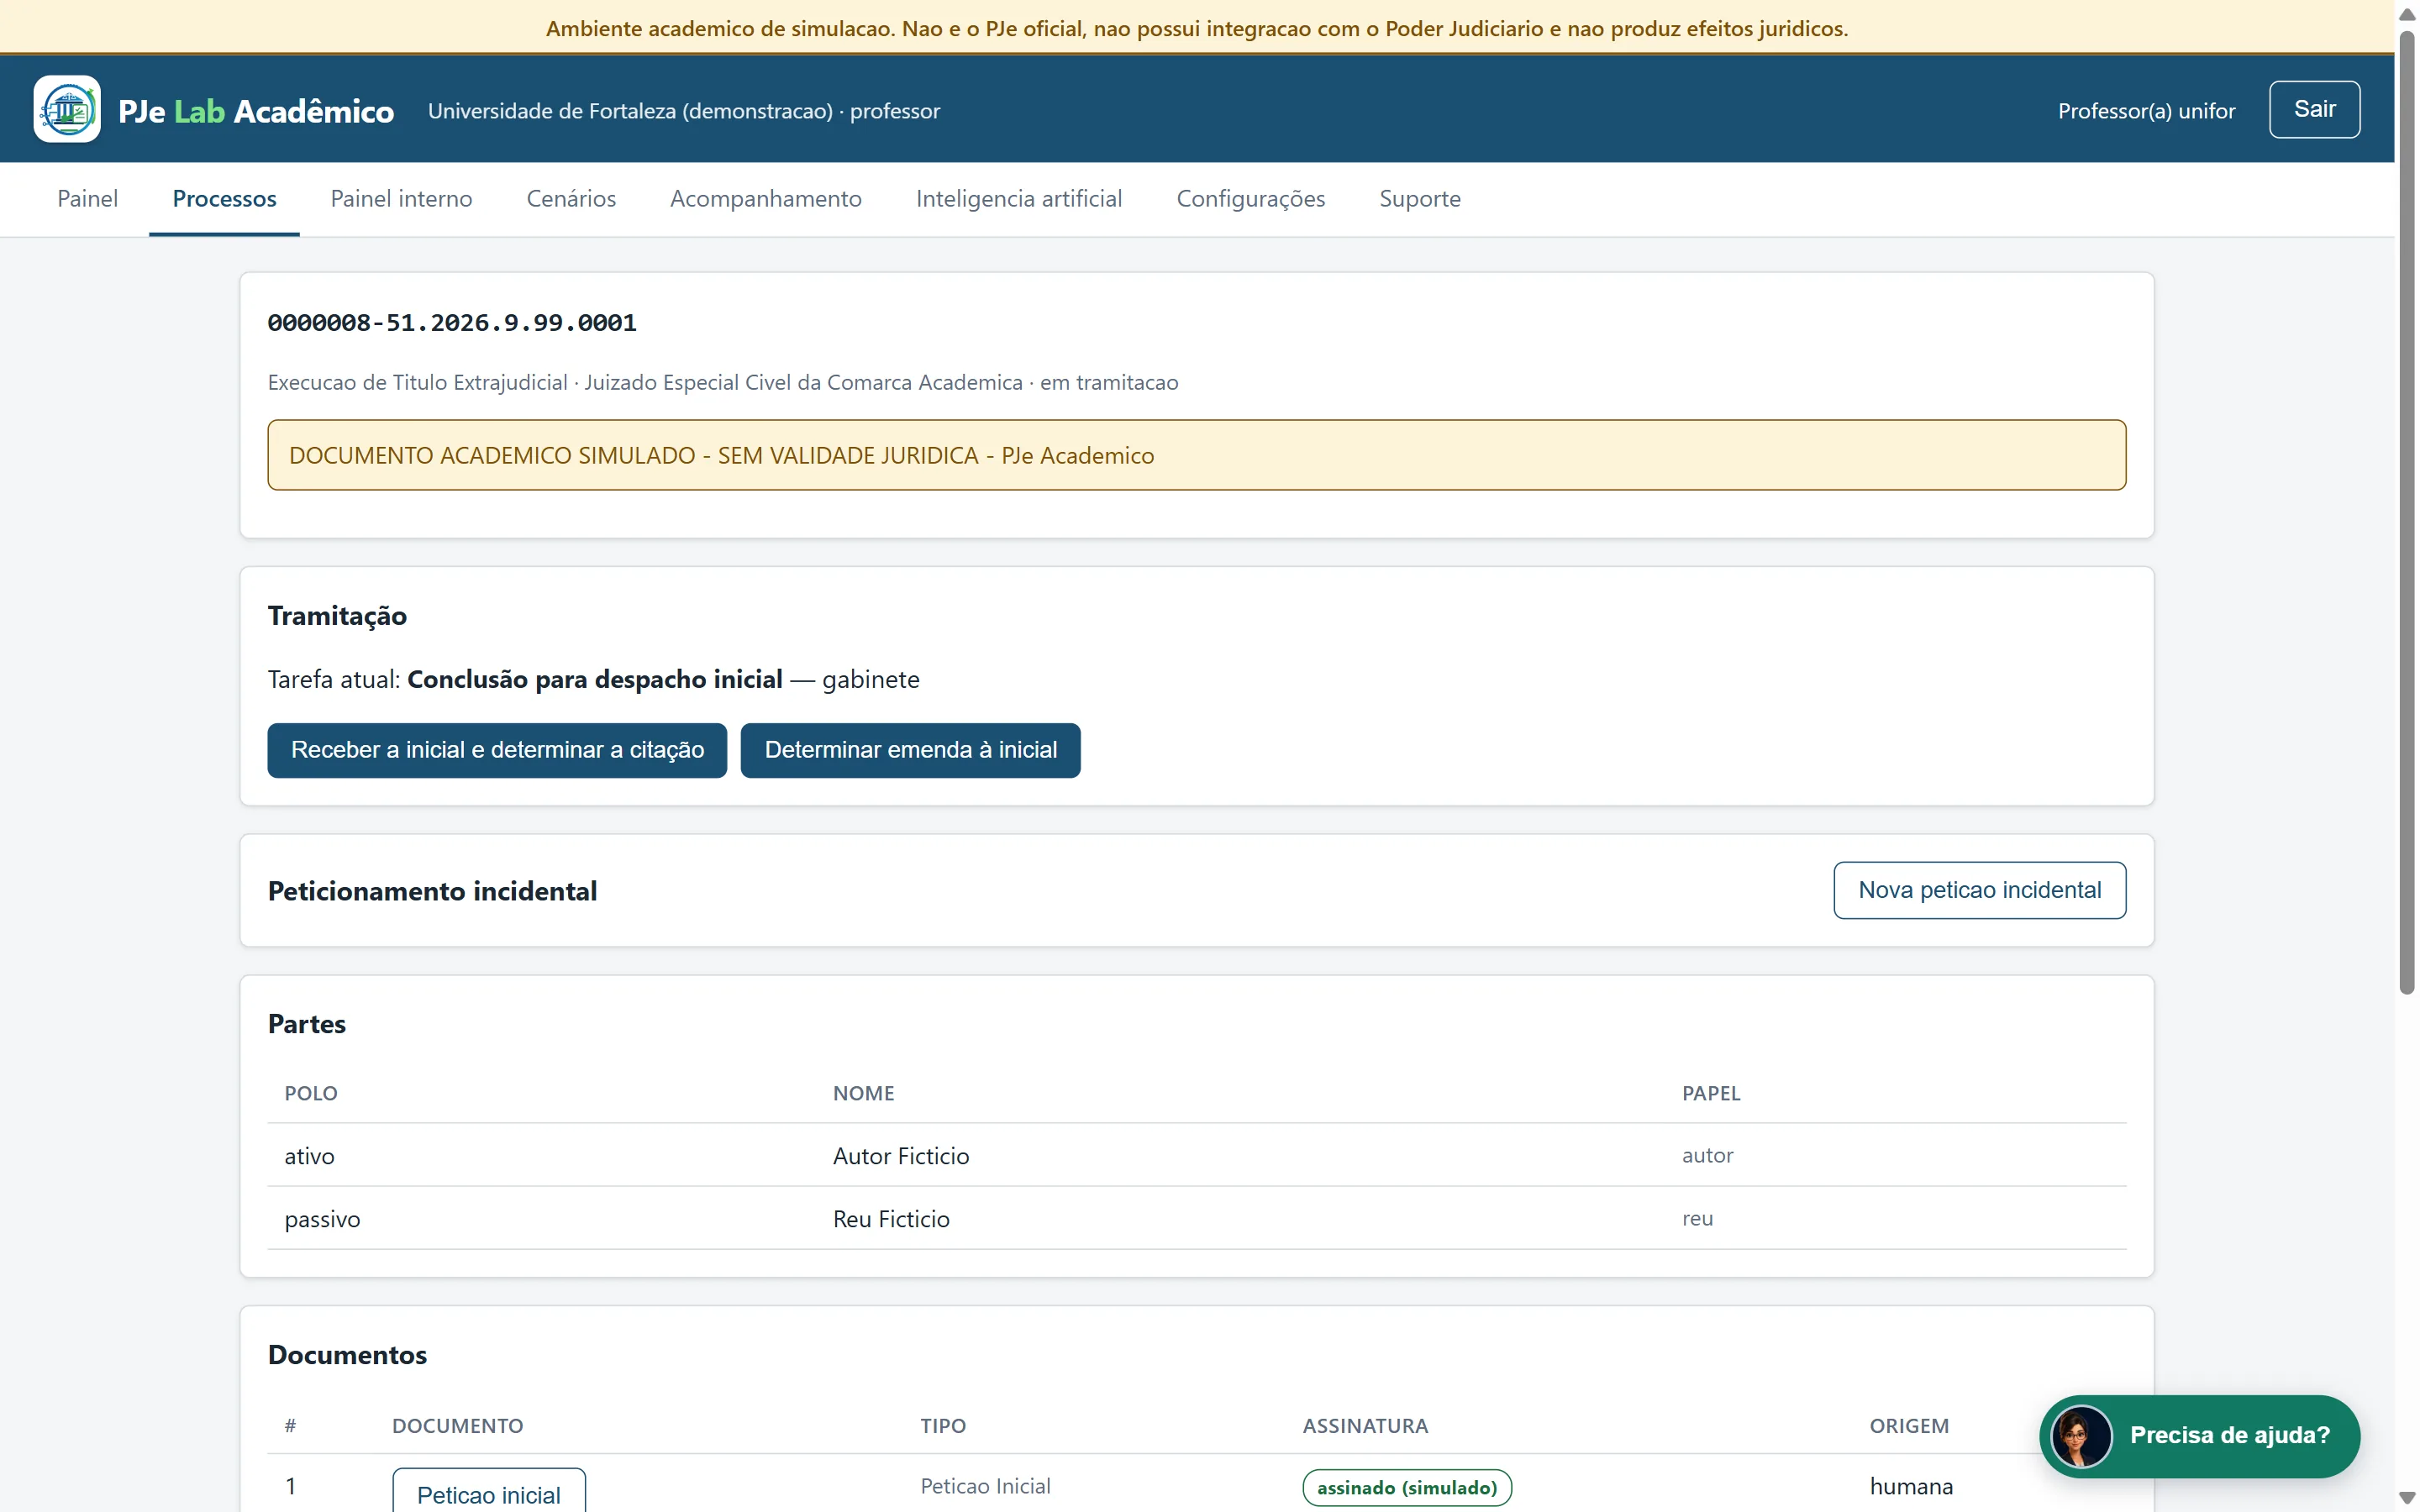Click the autor papel cell

pos(1707,1155)
